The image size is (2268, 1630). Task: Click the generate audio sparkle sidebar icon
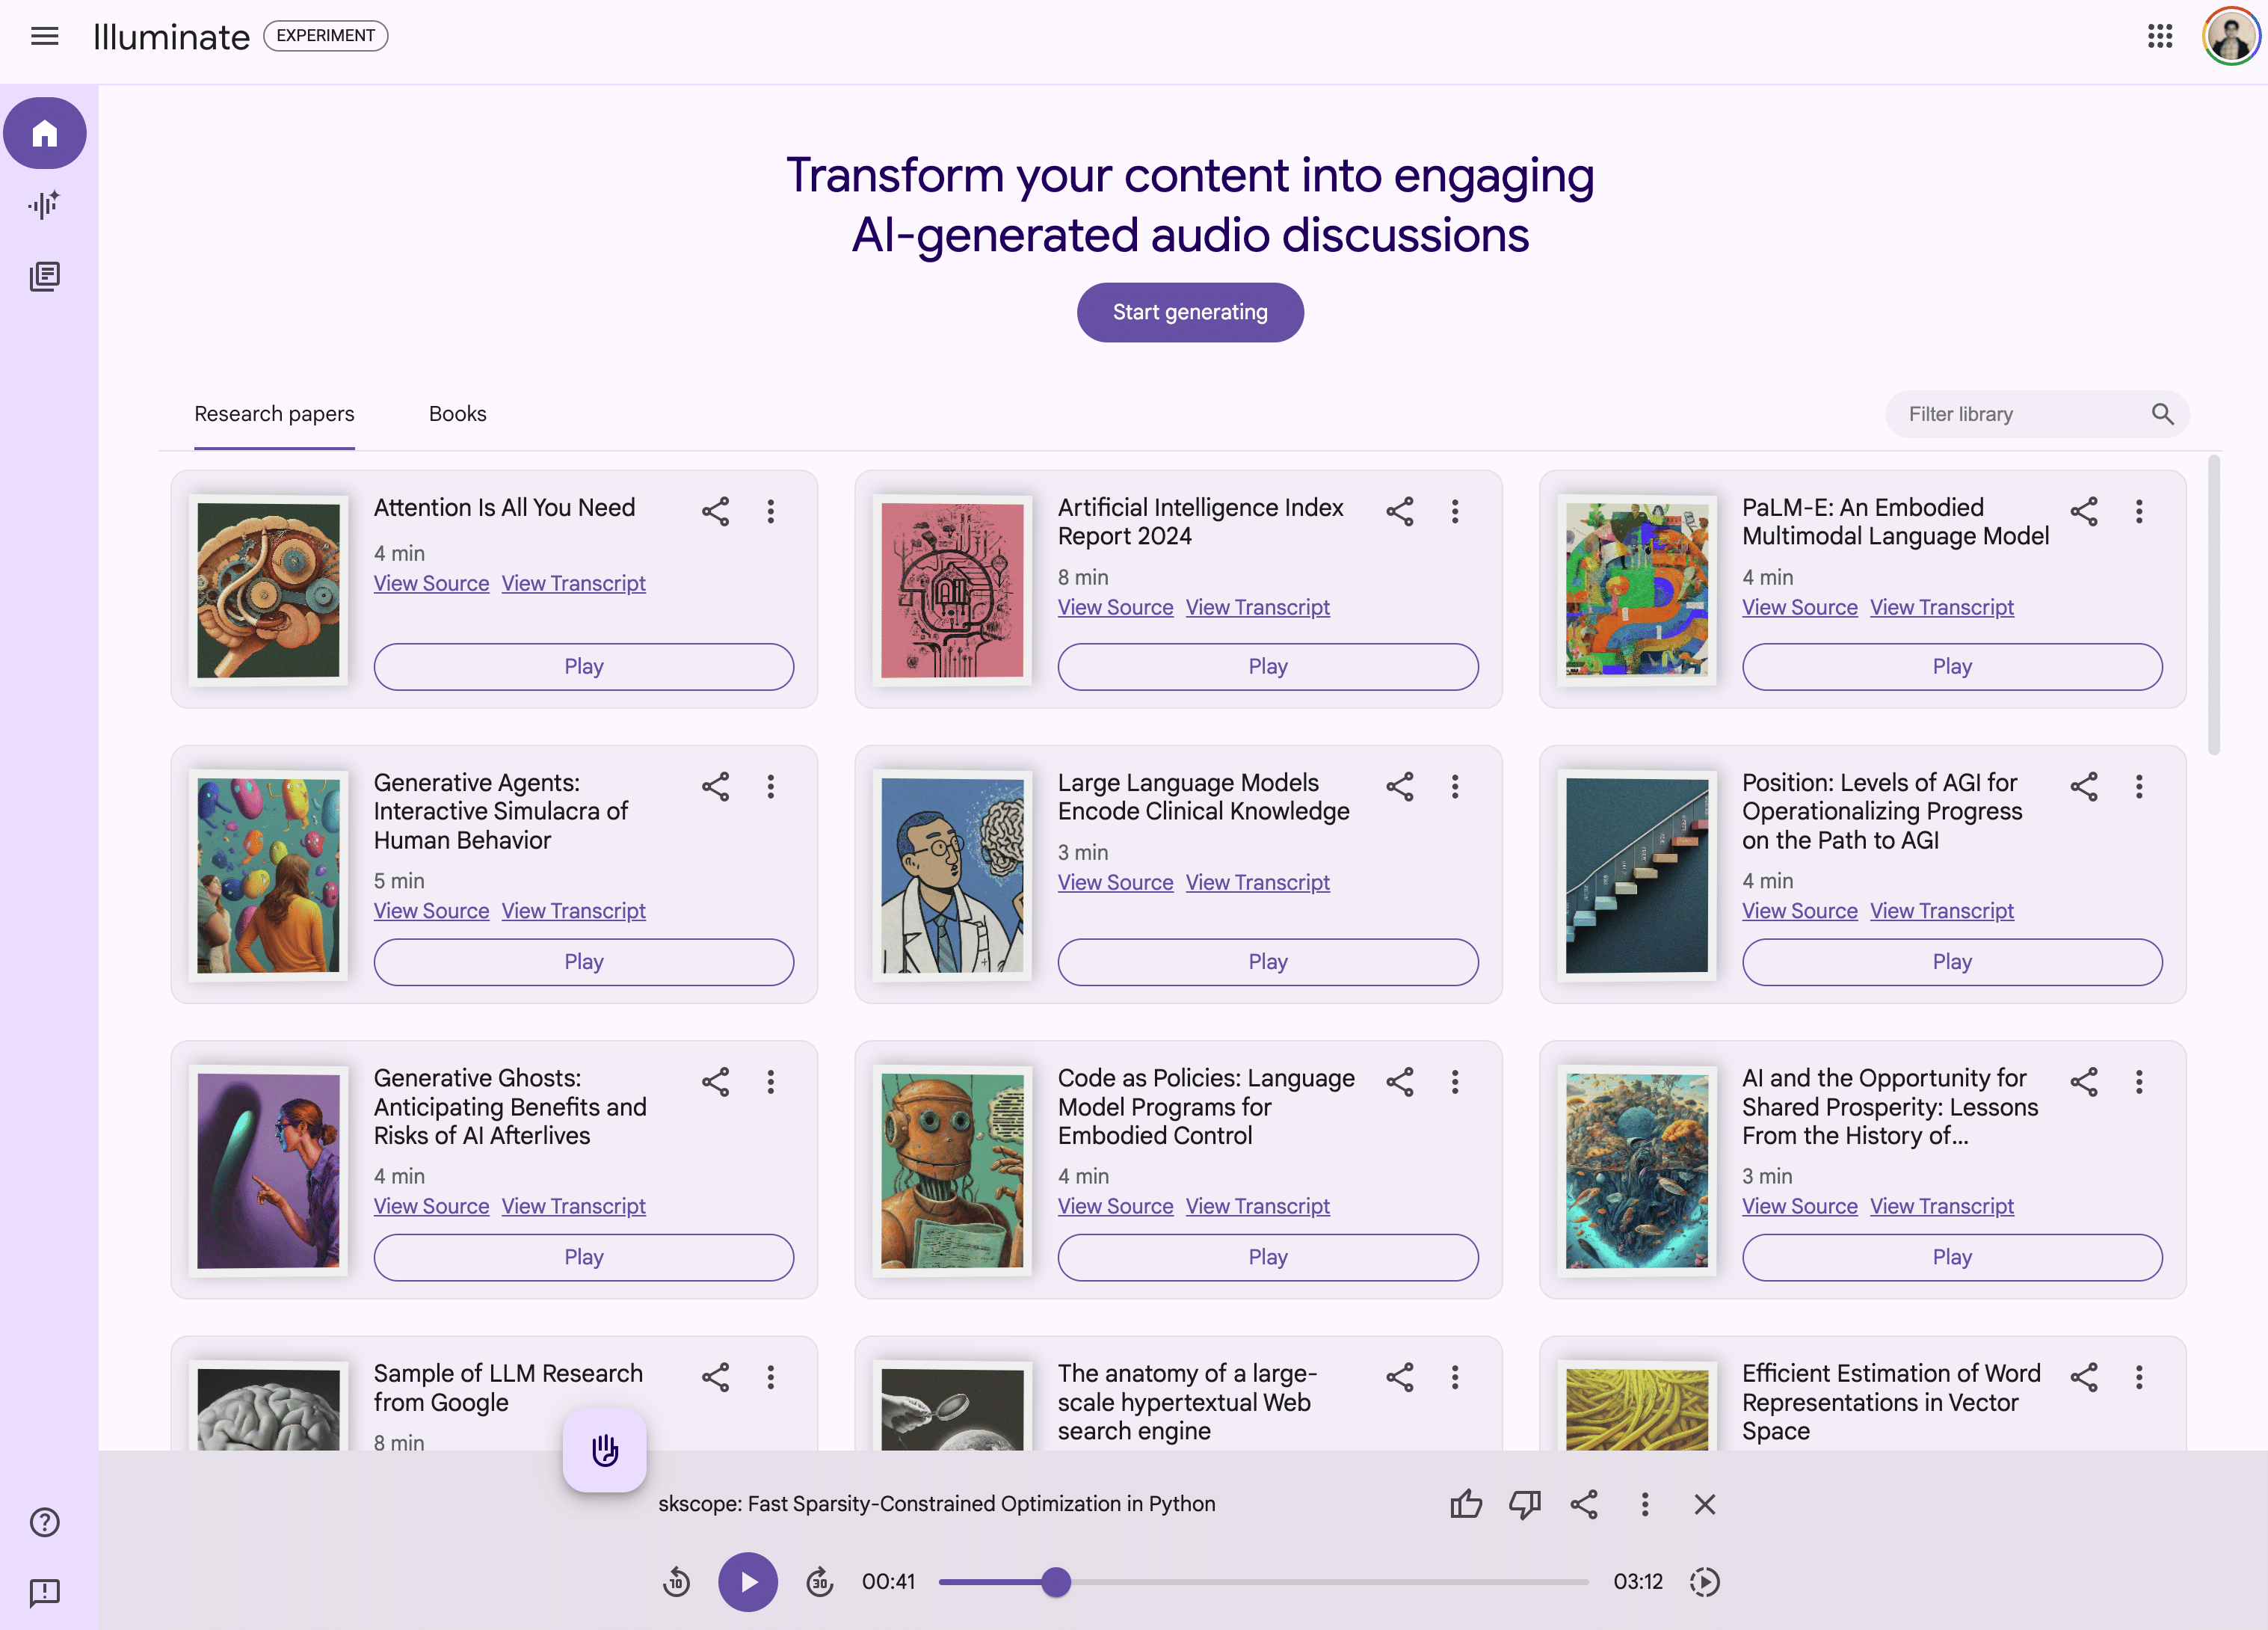(x=44, y=205)
